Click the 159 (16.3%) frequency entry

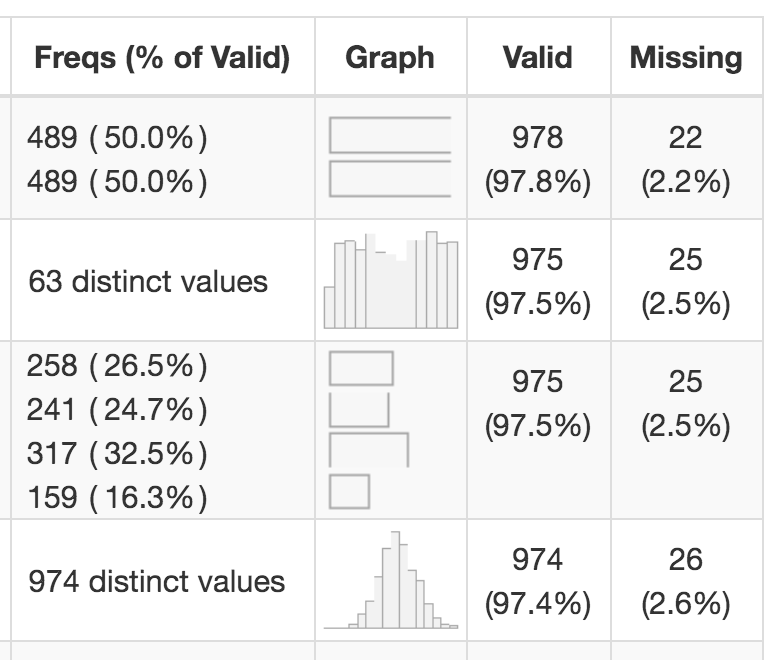click(x=118, y=497)
